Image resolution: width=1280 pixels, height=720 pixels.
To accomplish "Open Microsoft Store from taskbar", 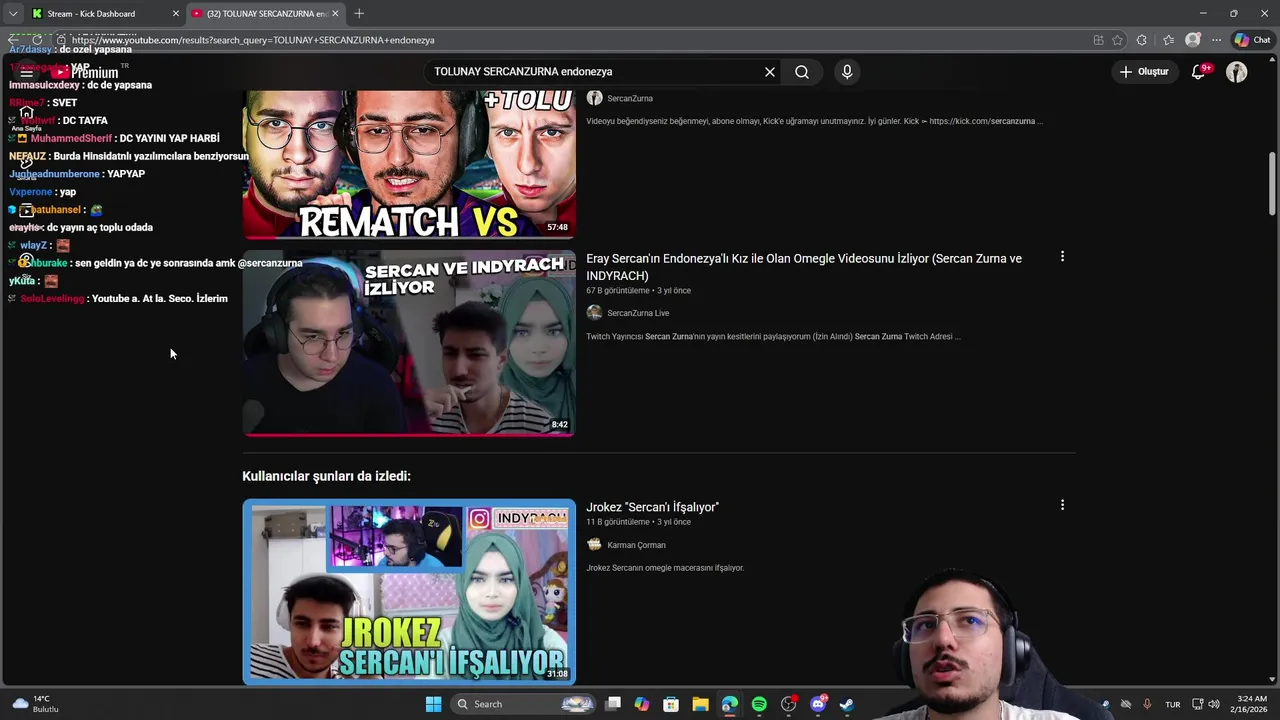I will click(x=671, y=704).
